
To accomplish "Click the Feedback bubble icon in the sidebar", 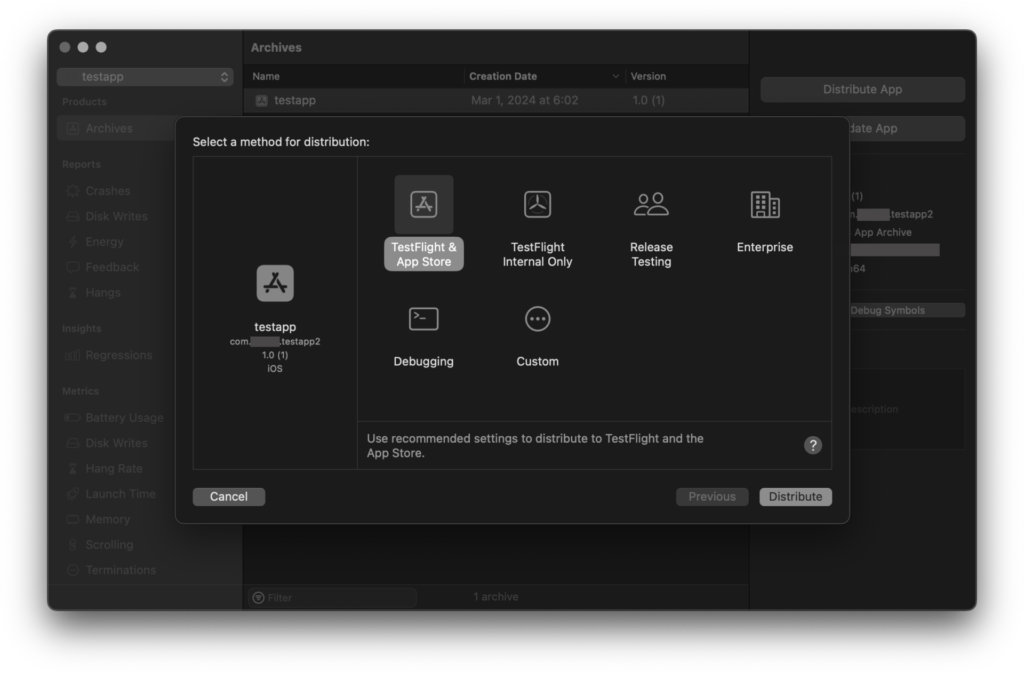I will point(72,267).
